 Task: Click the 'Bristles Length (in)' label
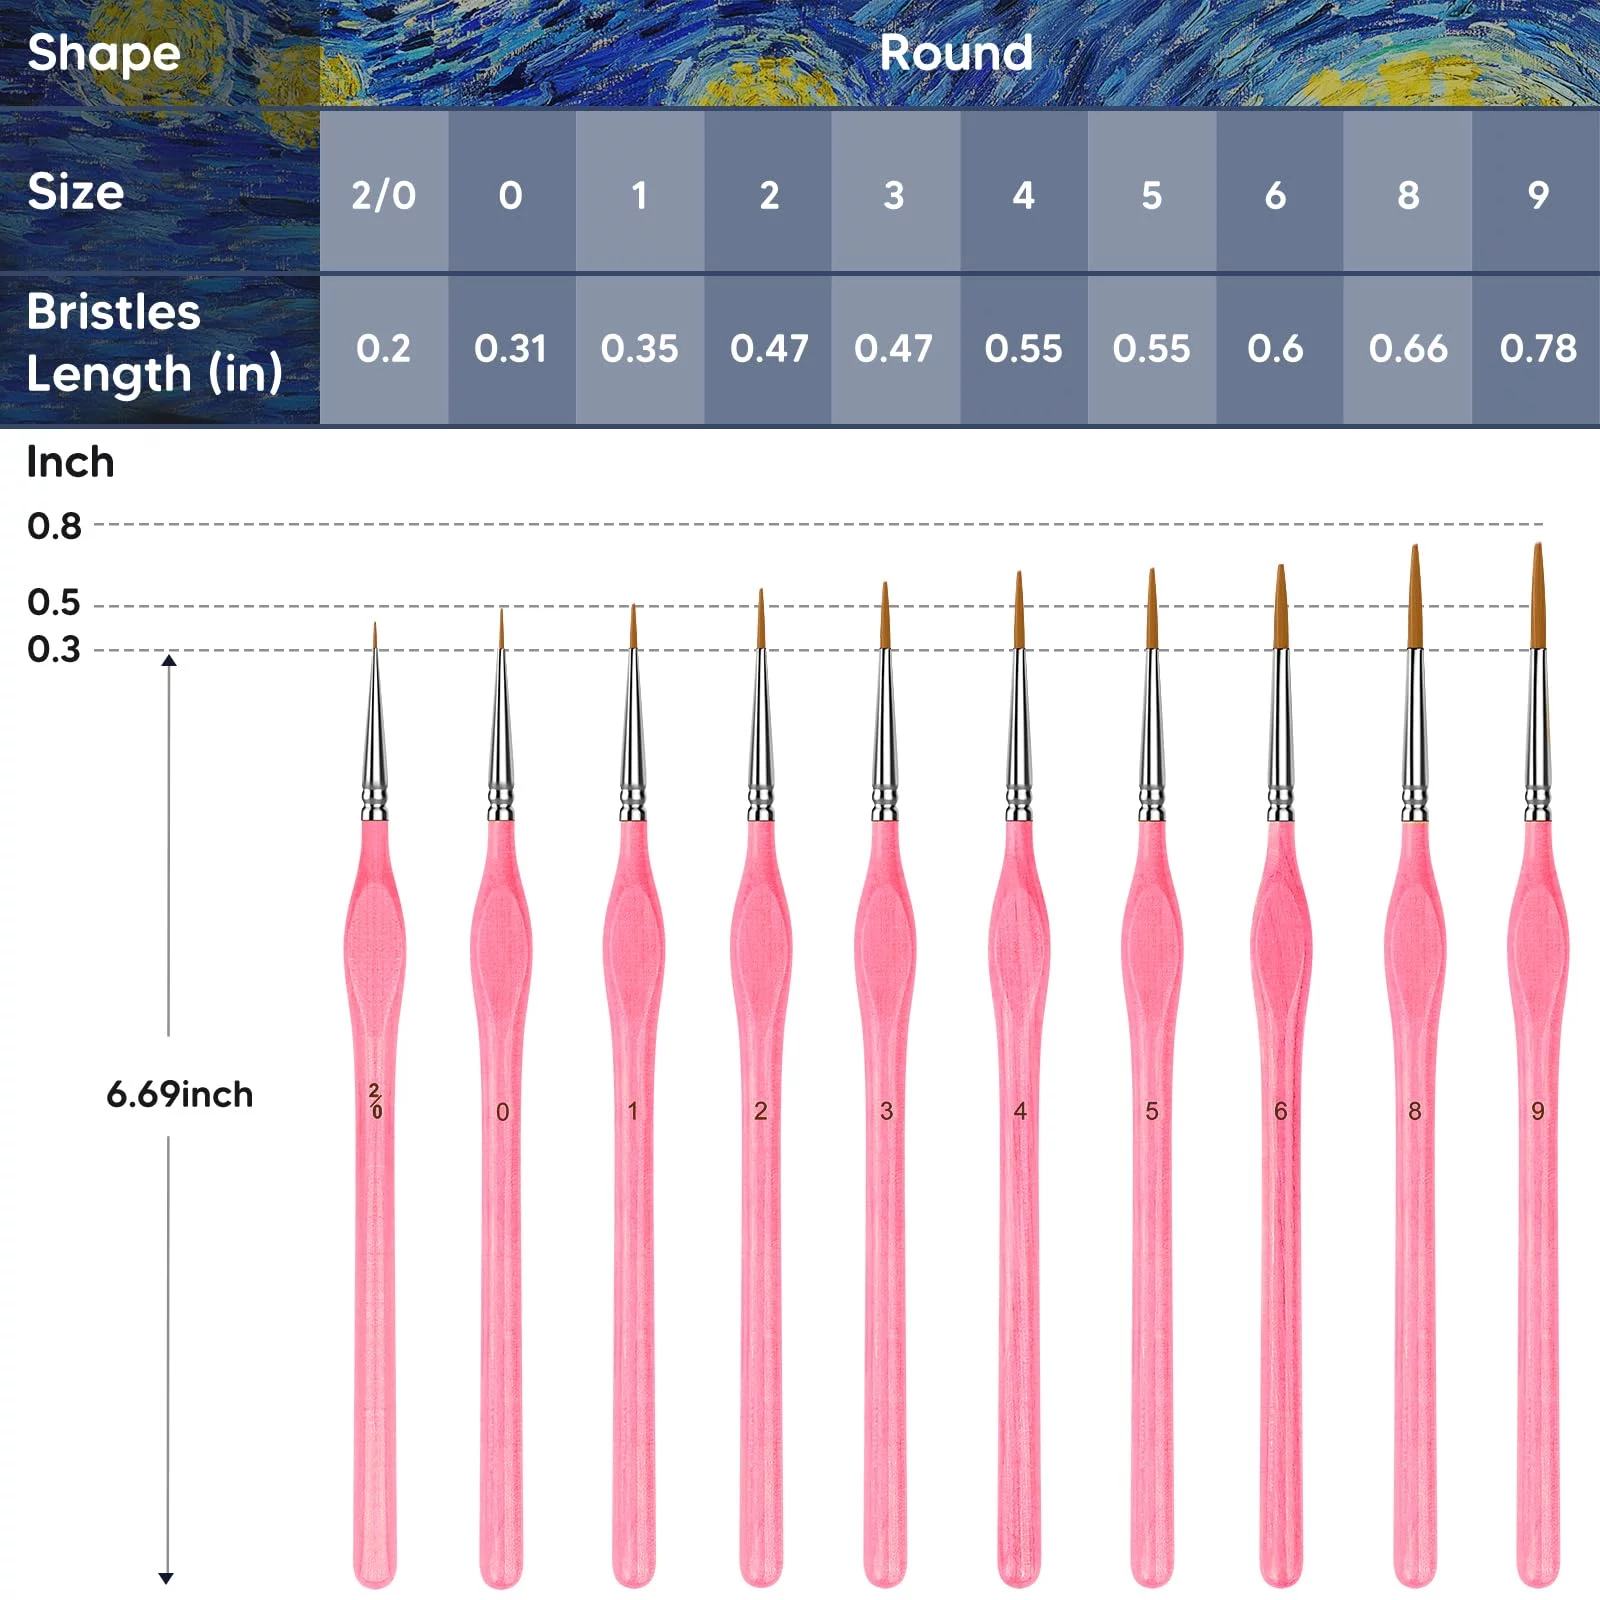(x=154, y=343)
